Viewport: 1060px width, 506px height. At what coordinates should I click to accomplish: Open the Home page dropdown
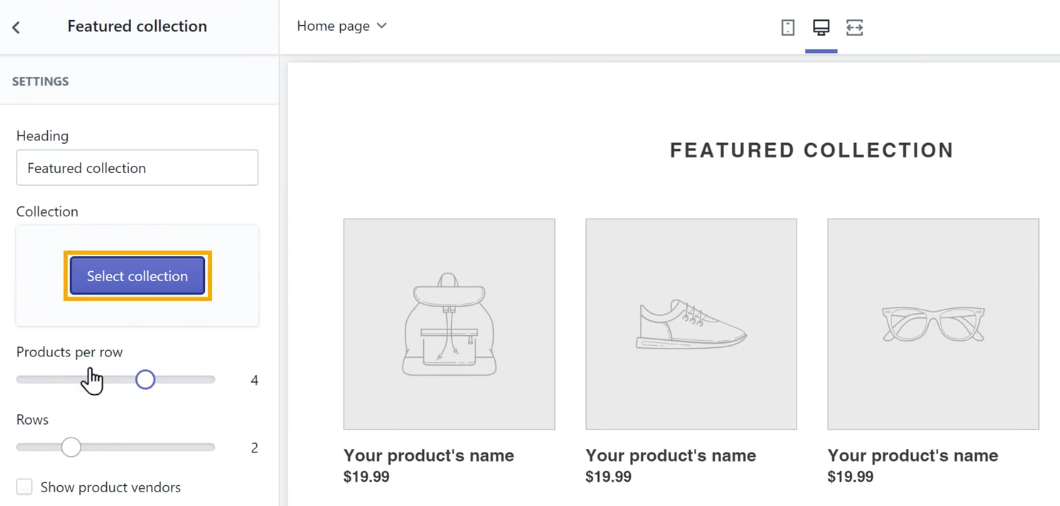coord(341,26)
